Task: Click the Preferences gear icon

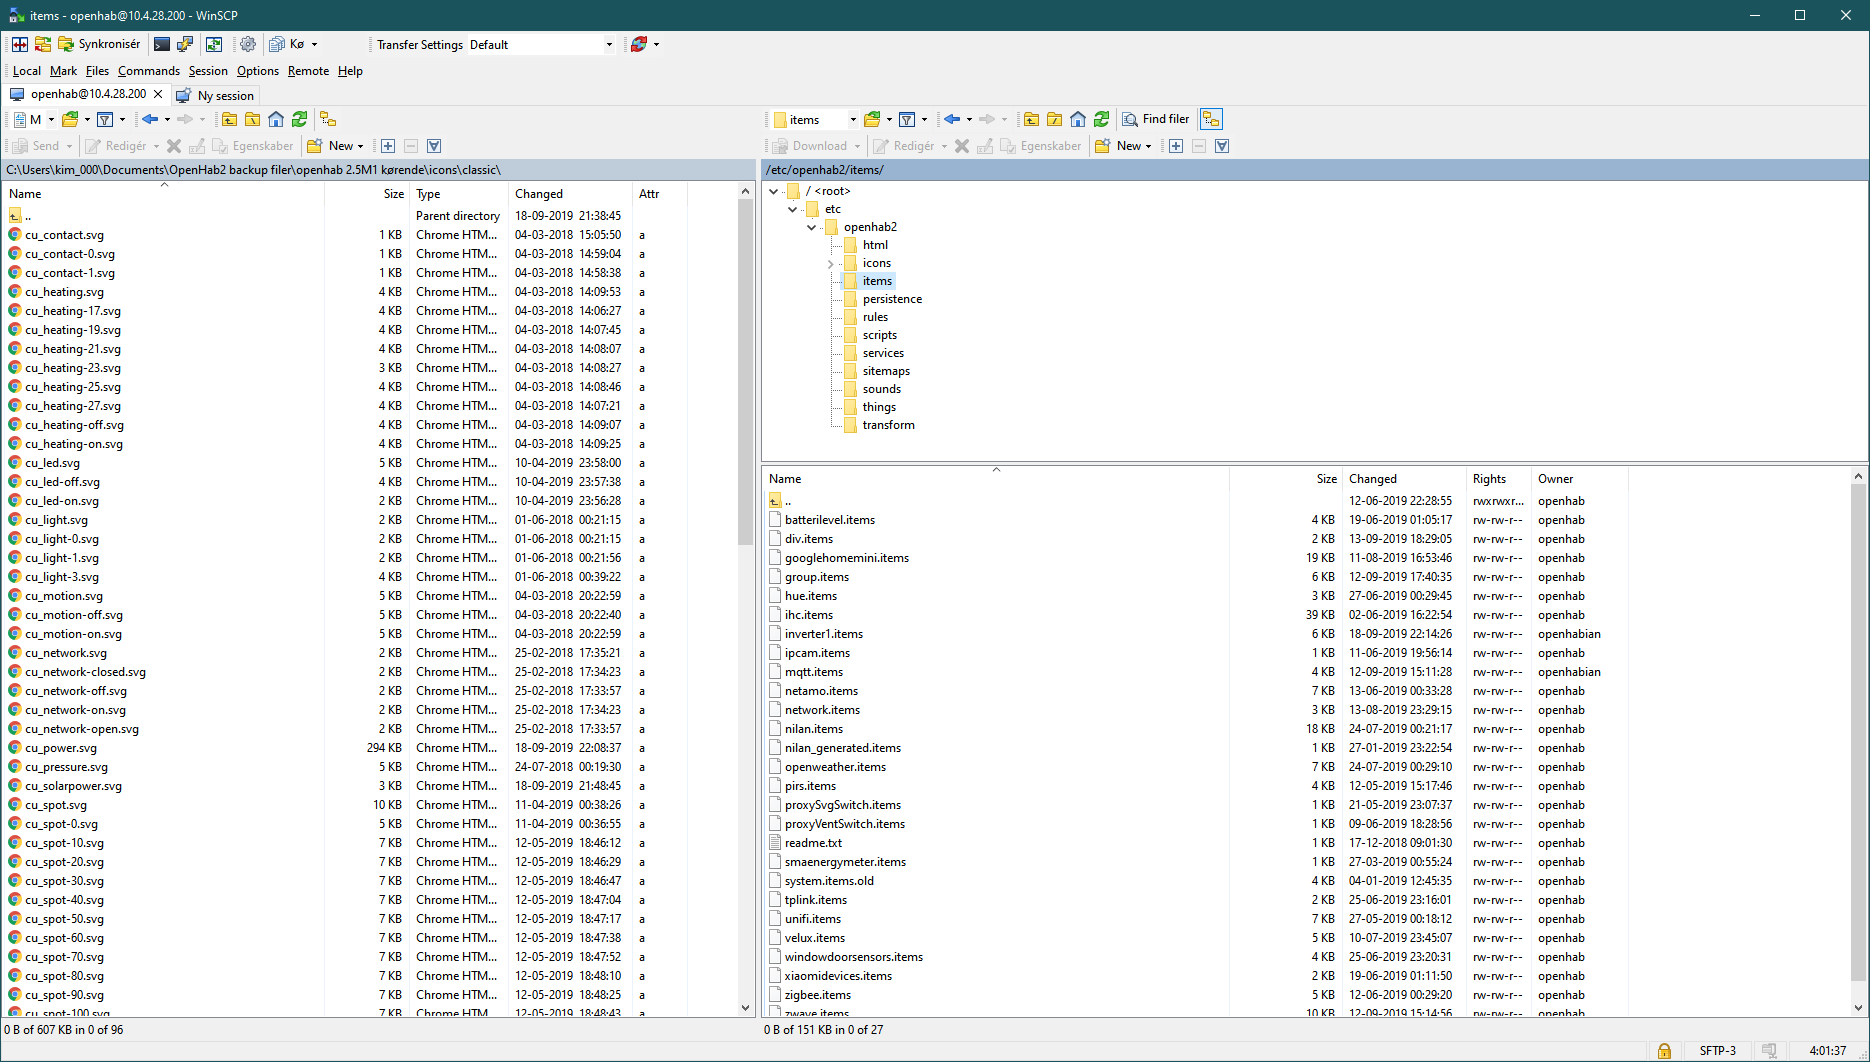Action: [x=248, y=44]
